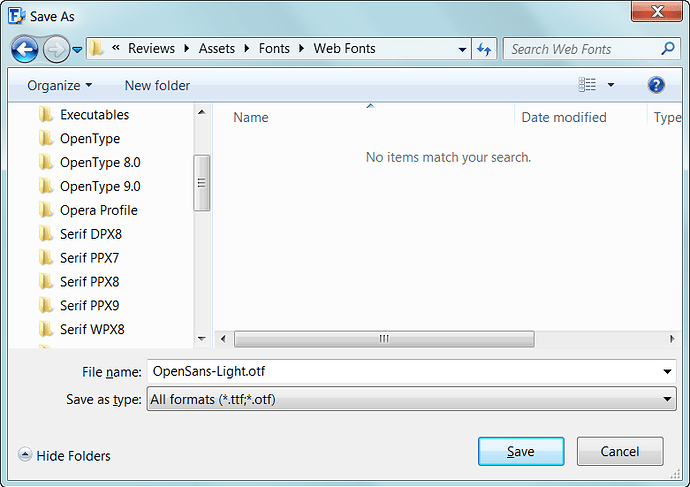690x487 pixels.
Task: Collapse the panel with Hide Folders
Action: coord(64,456)
